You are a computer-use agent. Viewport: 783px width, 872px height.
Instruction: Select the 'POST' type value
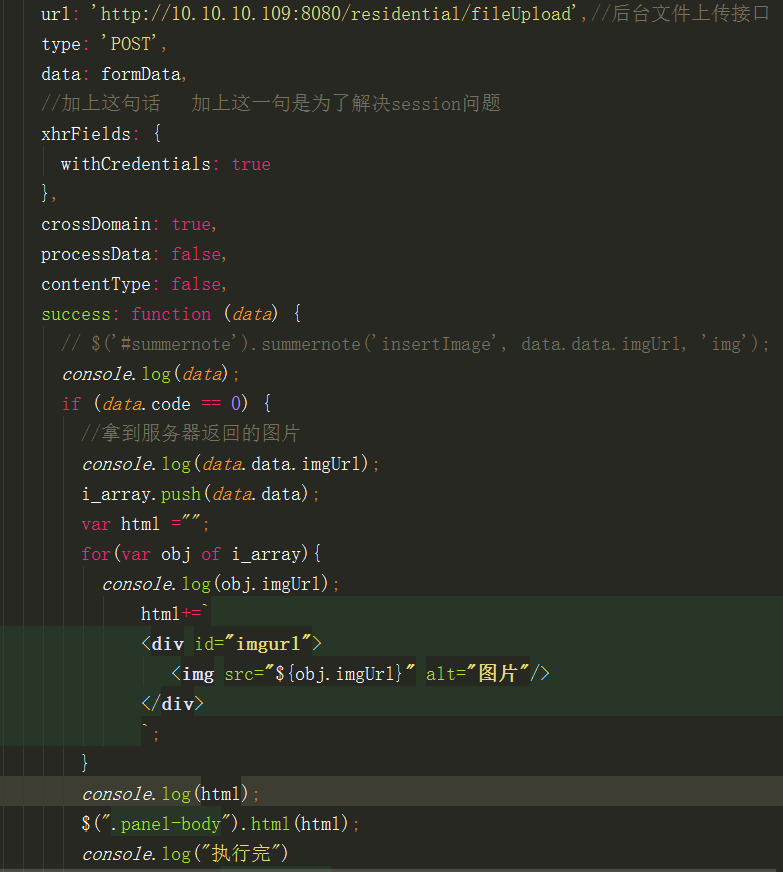[130, 43]
